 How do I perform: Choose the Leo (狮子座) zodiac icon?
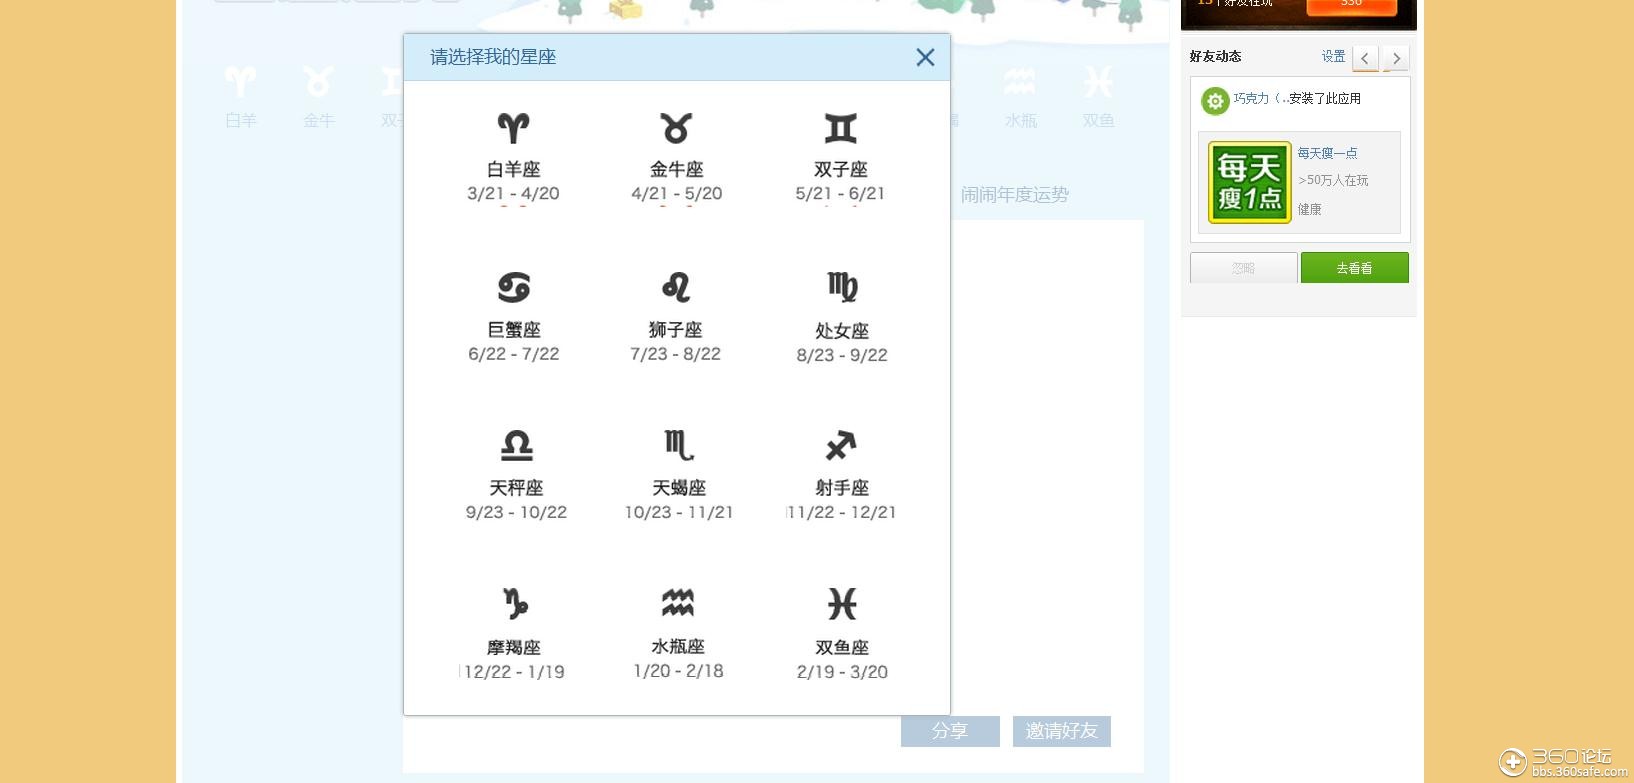(x=676, y=288)
